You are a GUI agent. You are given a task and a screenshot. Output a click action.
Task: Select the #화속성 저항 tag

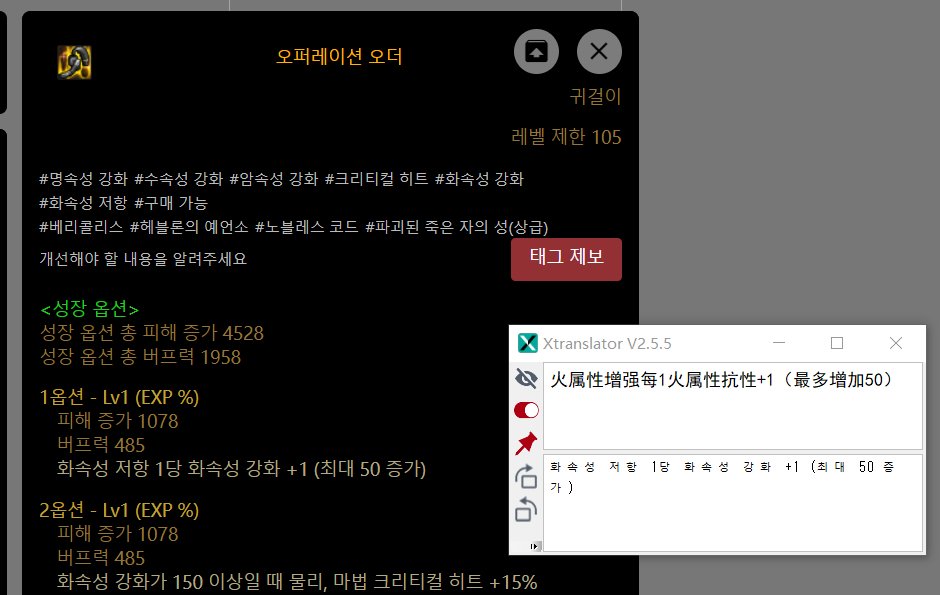83,203
